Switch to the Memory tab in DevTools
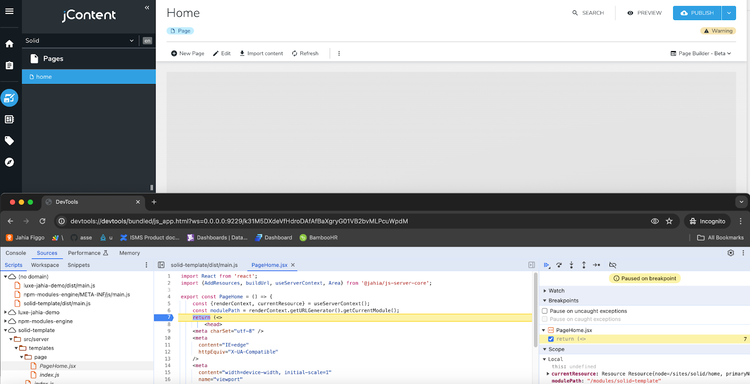The width and height of the screenshot is (750, 384). point(130,253)
